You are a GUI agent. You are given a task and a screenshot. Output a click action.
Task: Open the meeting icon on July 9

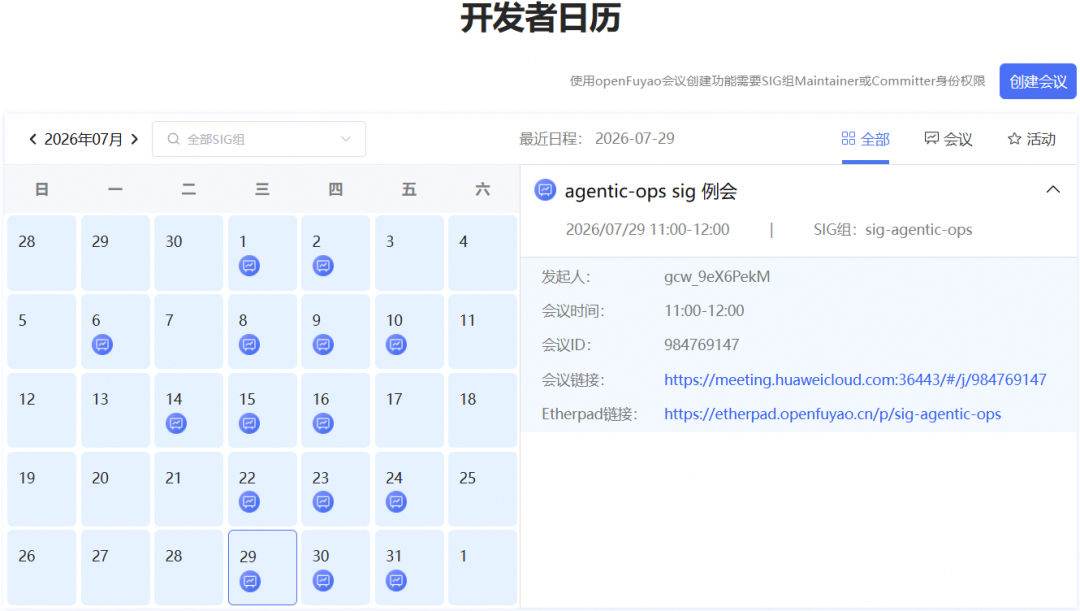click(x=323, y=344)
